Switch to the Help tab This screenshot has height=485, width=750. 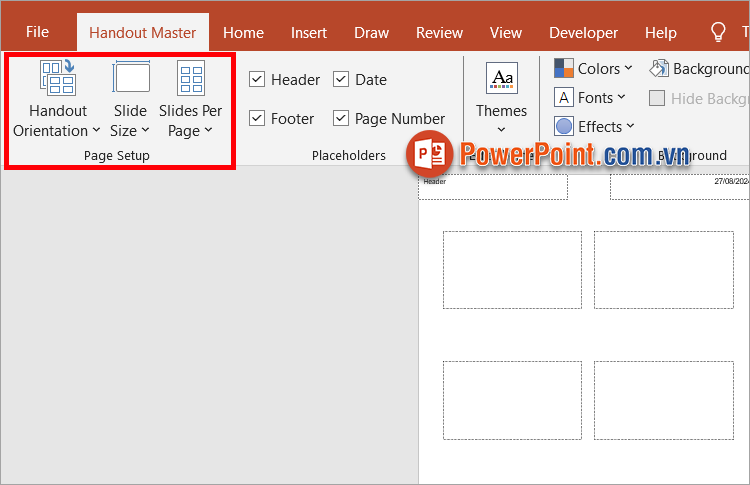[661, 33]
